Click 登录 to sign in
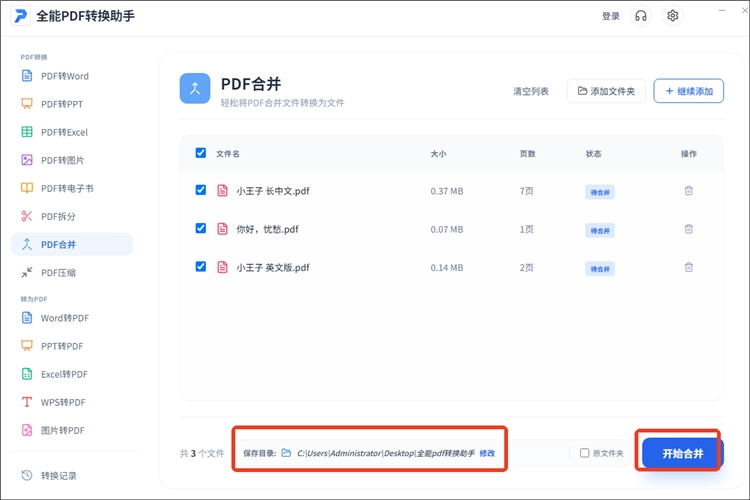This screenshot has width=750, height=500. (x=610, y=17)
